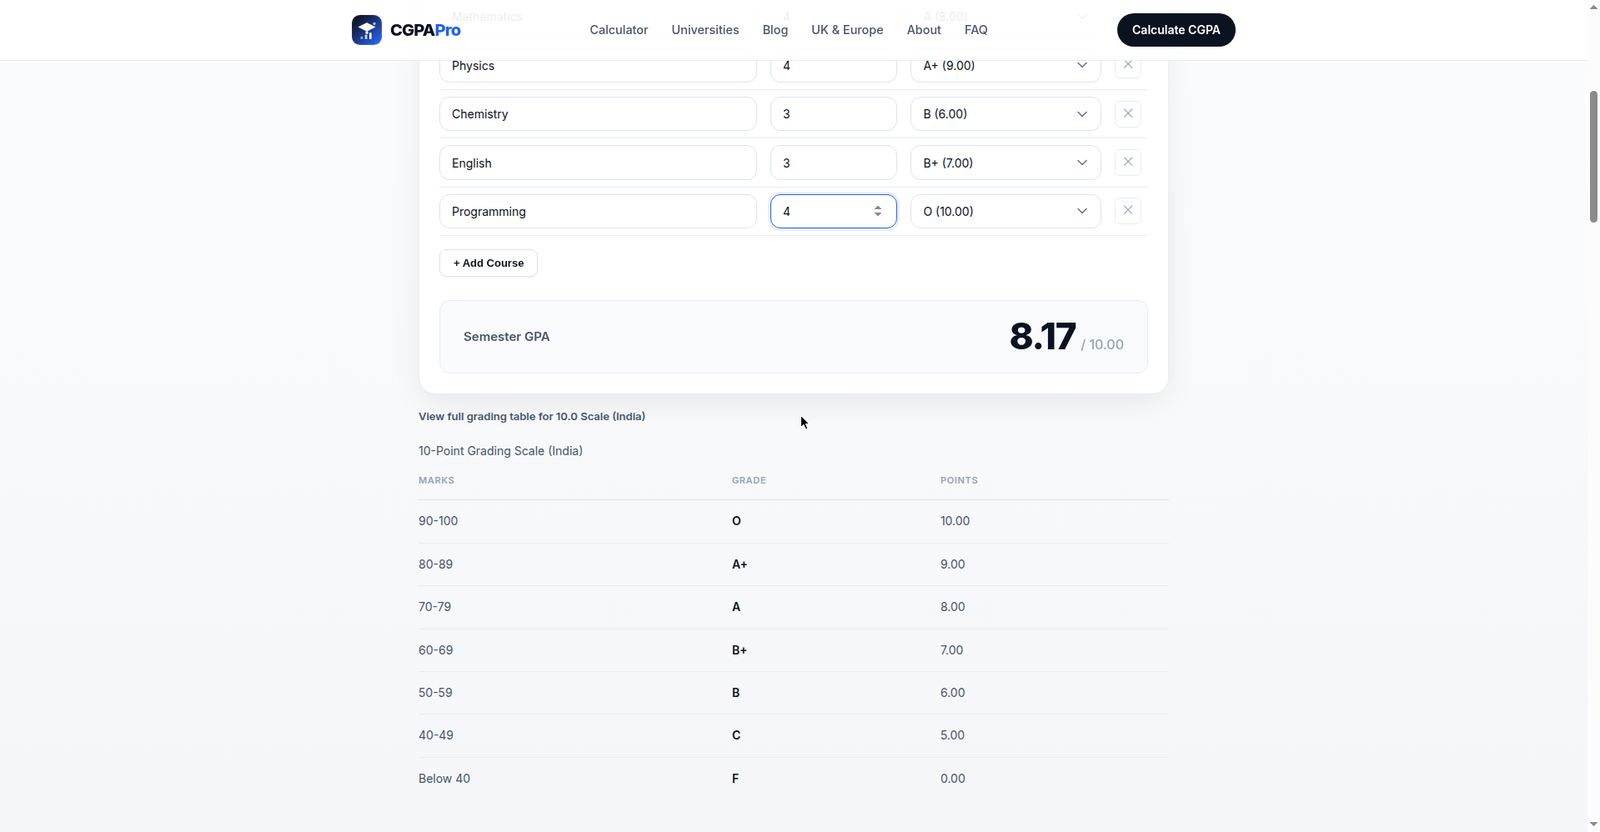Image resolution: width=1600 pixels, height=832 pixels.
Task: Click the Chemistry course name field
Action: pyautogui.click(x=598, y=114)
